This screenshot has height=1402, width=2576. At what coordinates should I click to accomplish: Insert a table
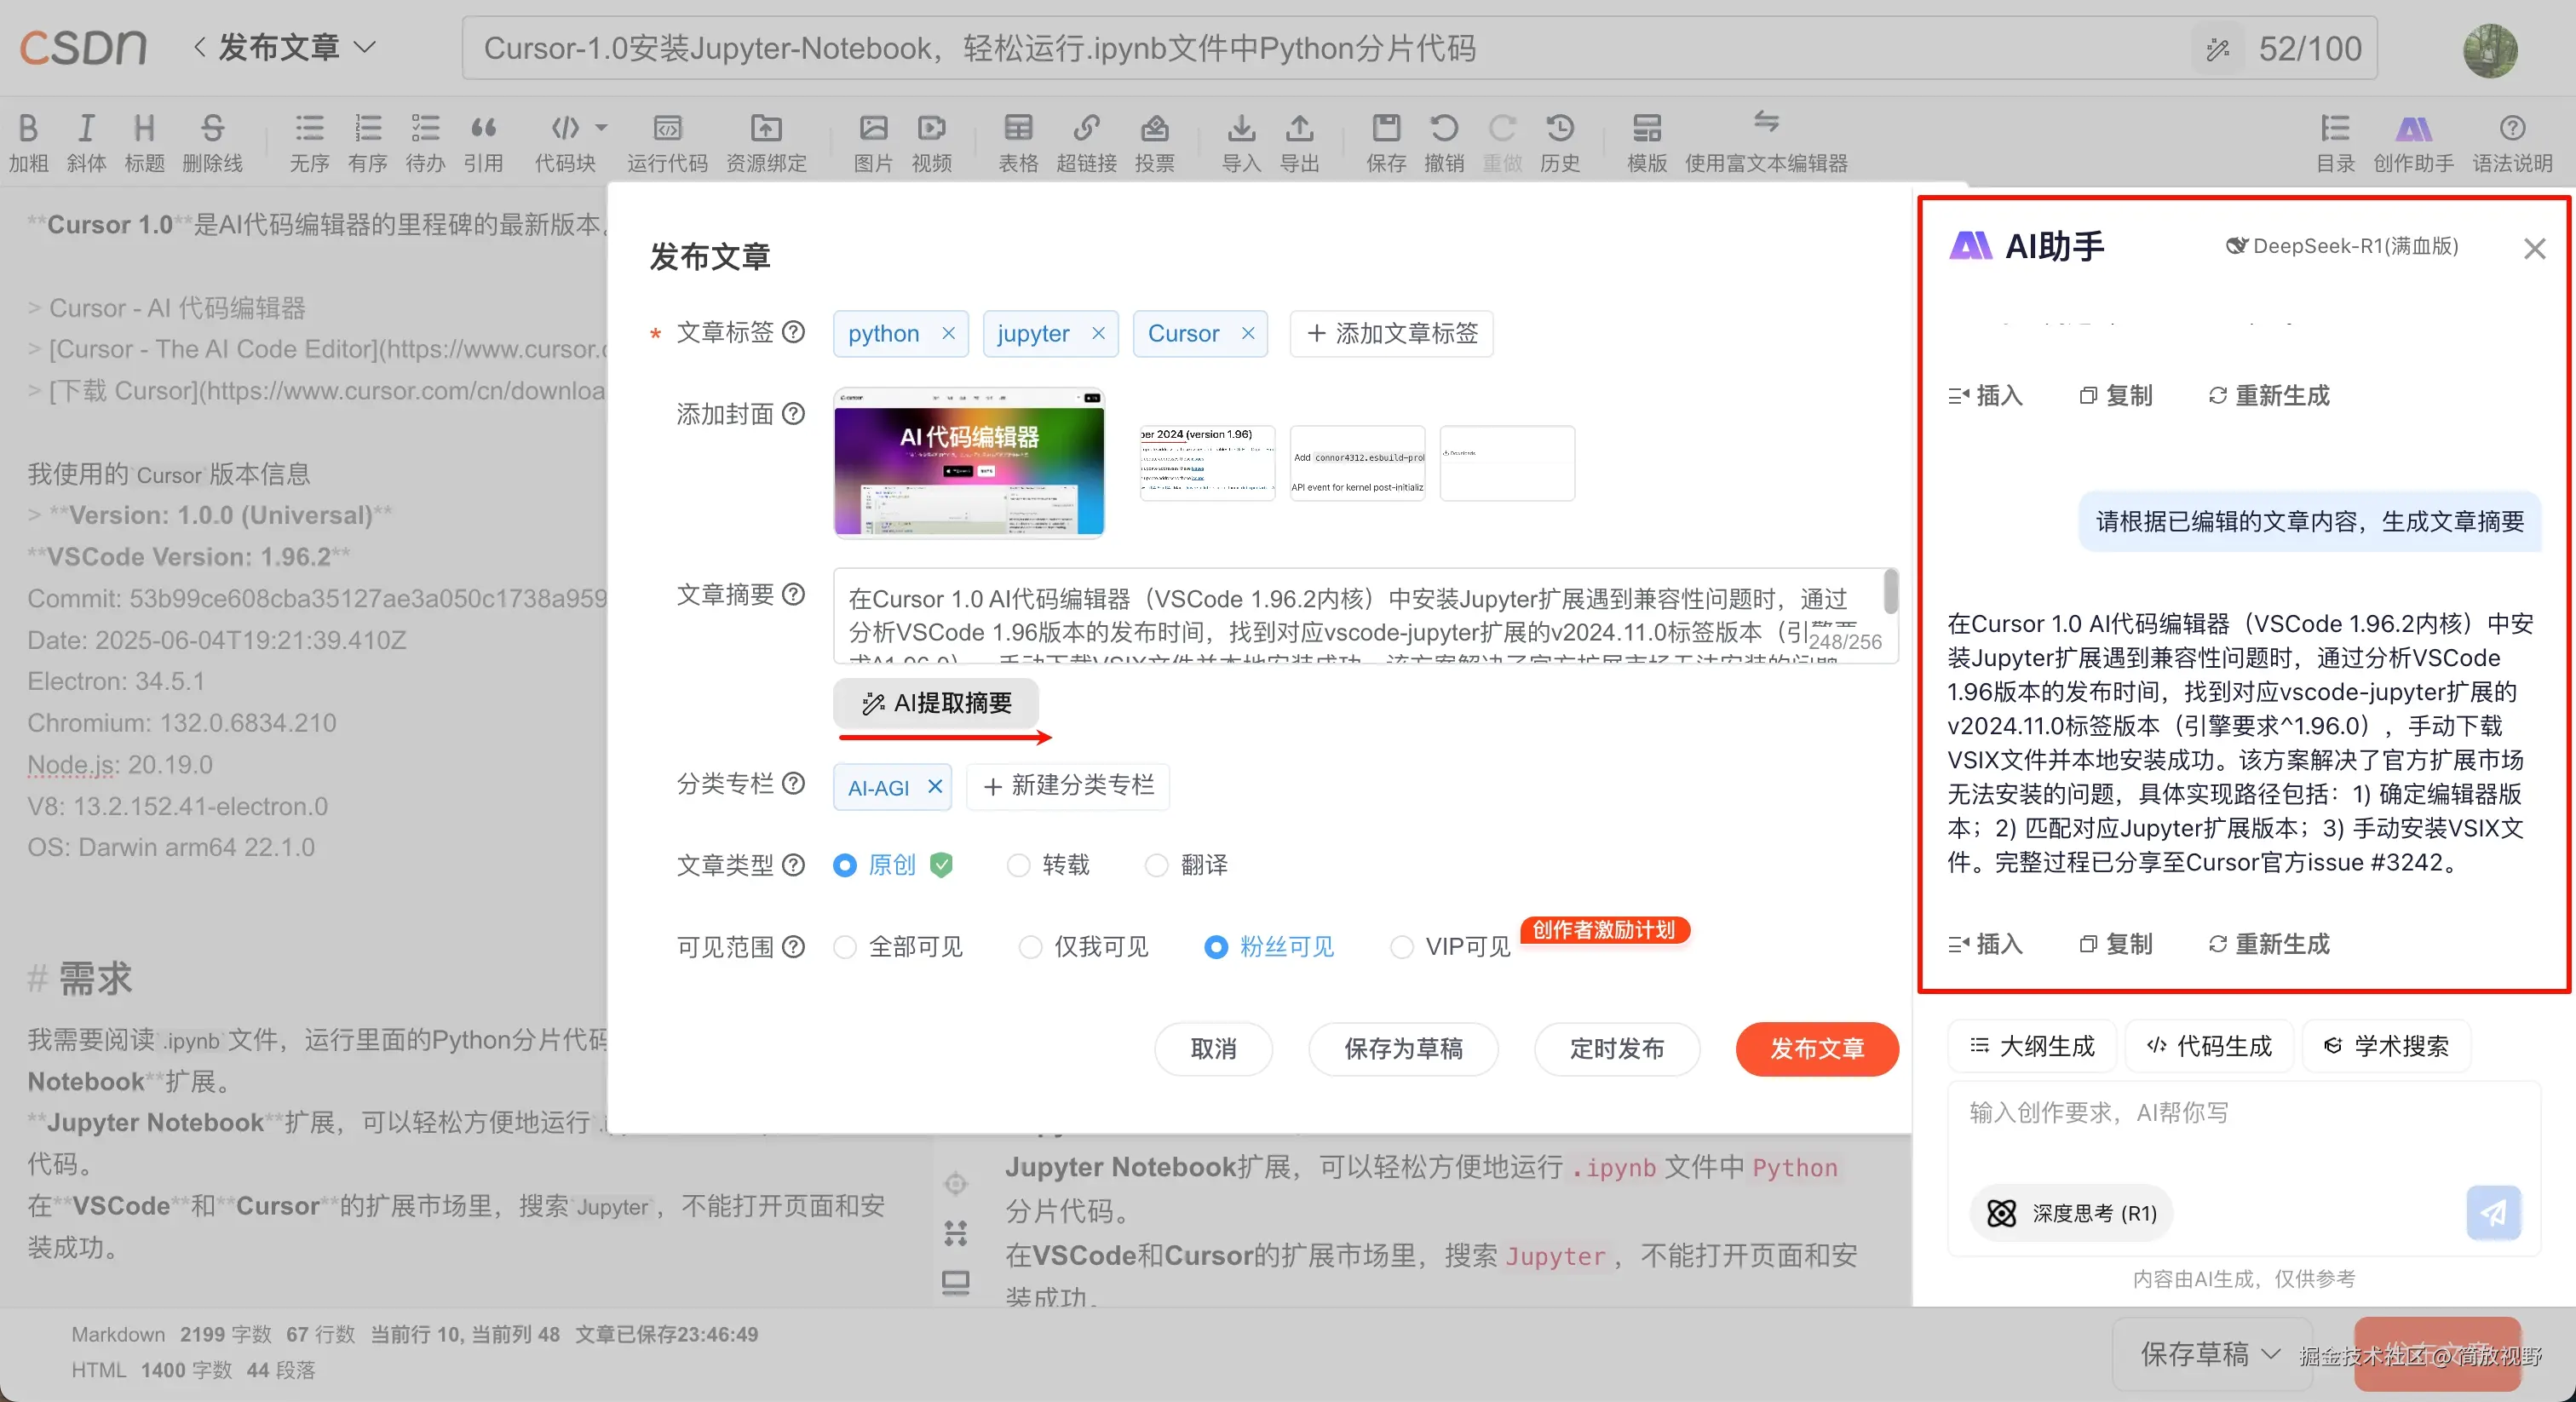1017,140
